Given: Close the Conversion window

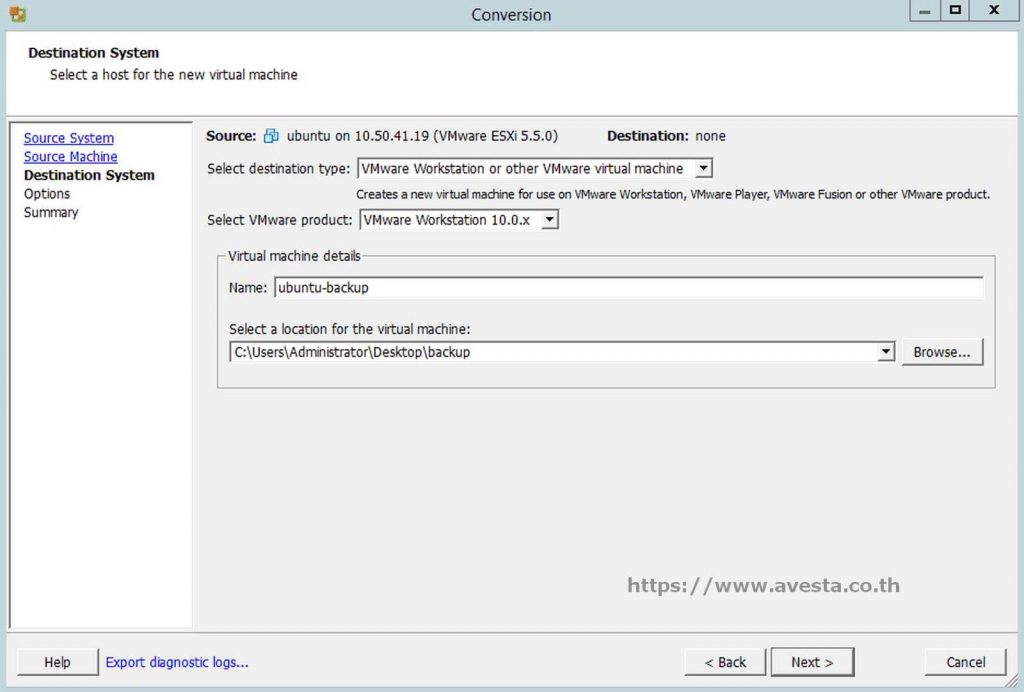Looking at the screenshot, I should [994, 11].
